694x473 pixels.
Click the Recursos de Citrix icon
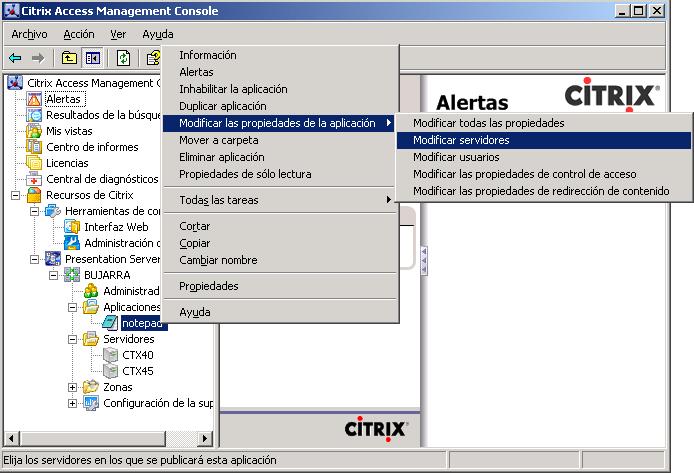(34, 195)
